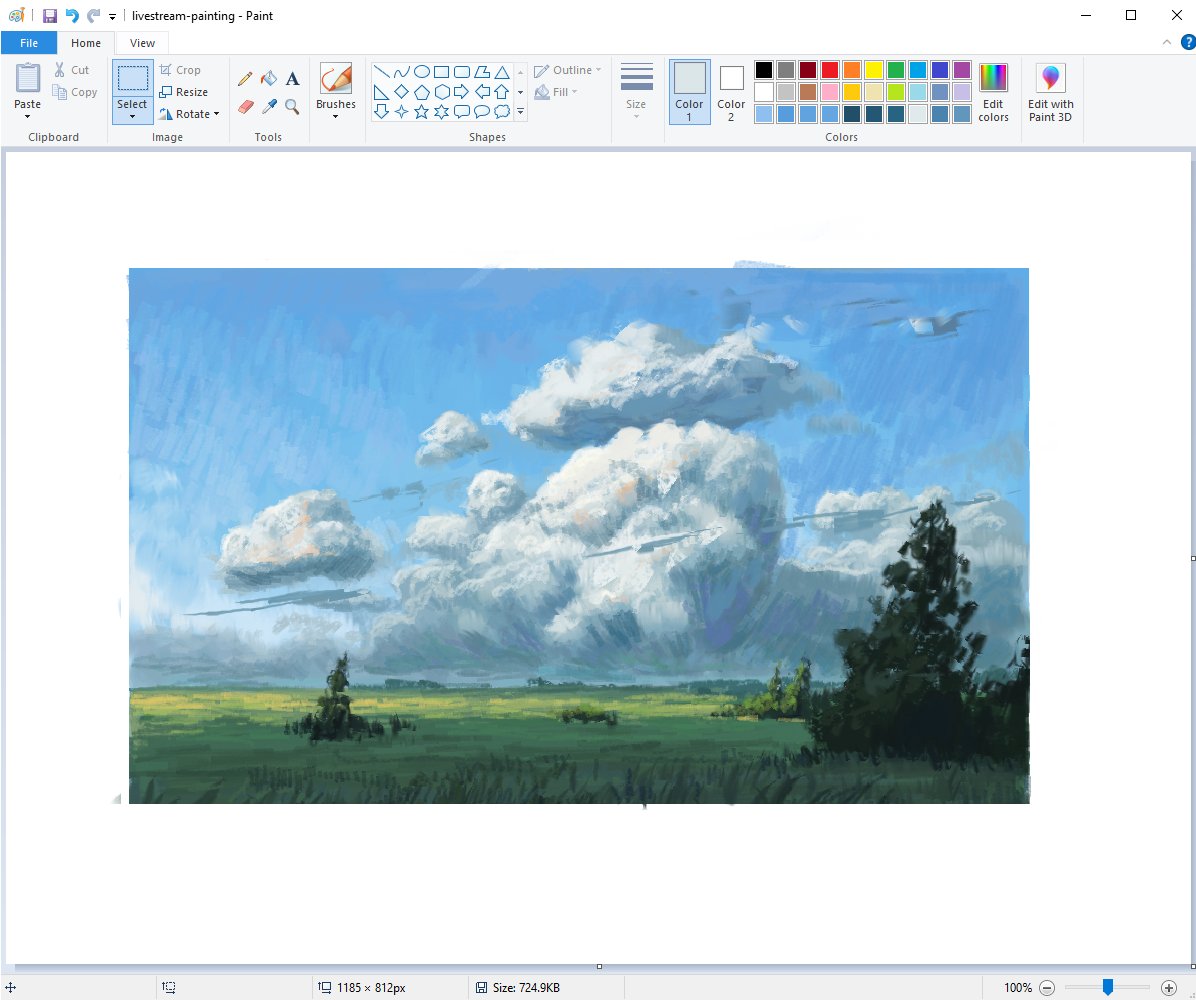Viewport: 1196px width, 1000px height.
Task: Expand the Paste dropdown arrow
Action: pyautogui.click(x=27, y=117)
